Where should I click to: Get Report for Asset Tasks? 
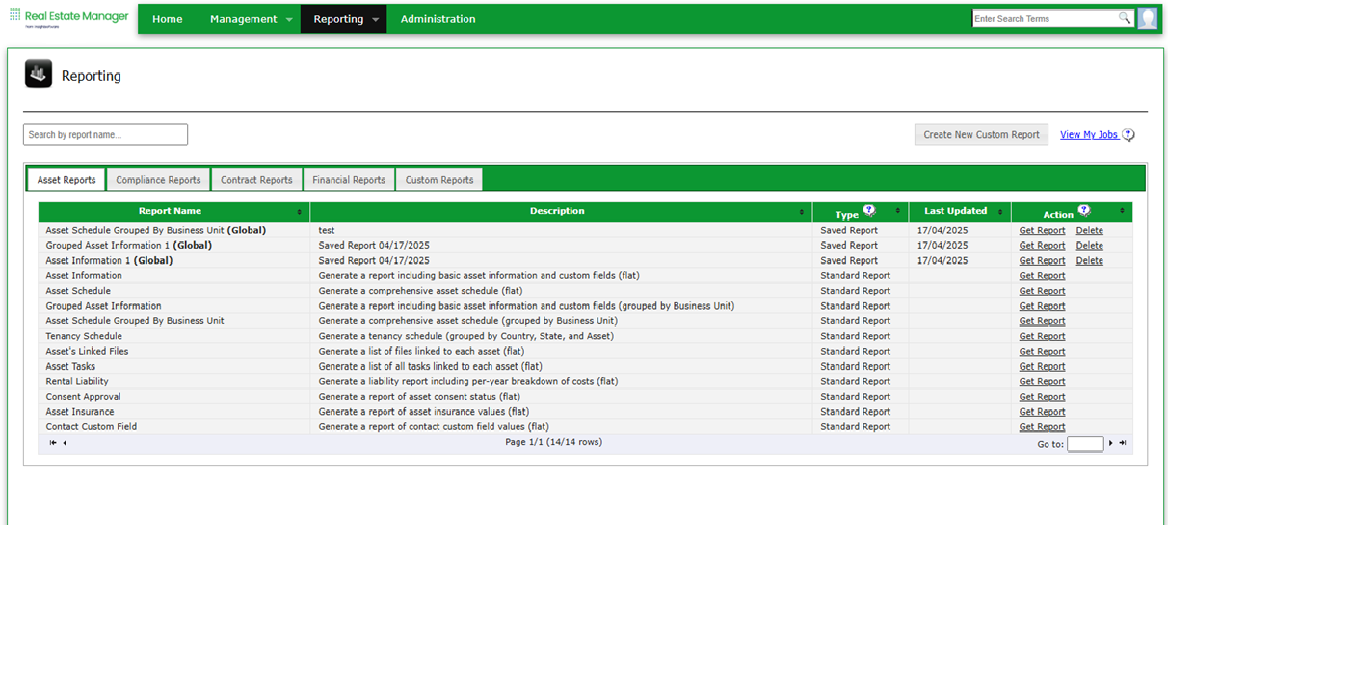(x=1042, y=366)
